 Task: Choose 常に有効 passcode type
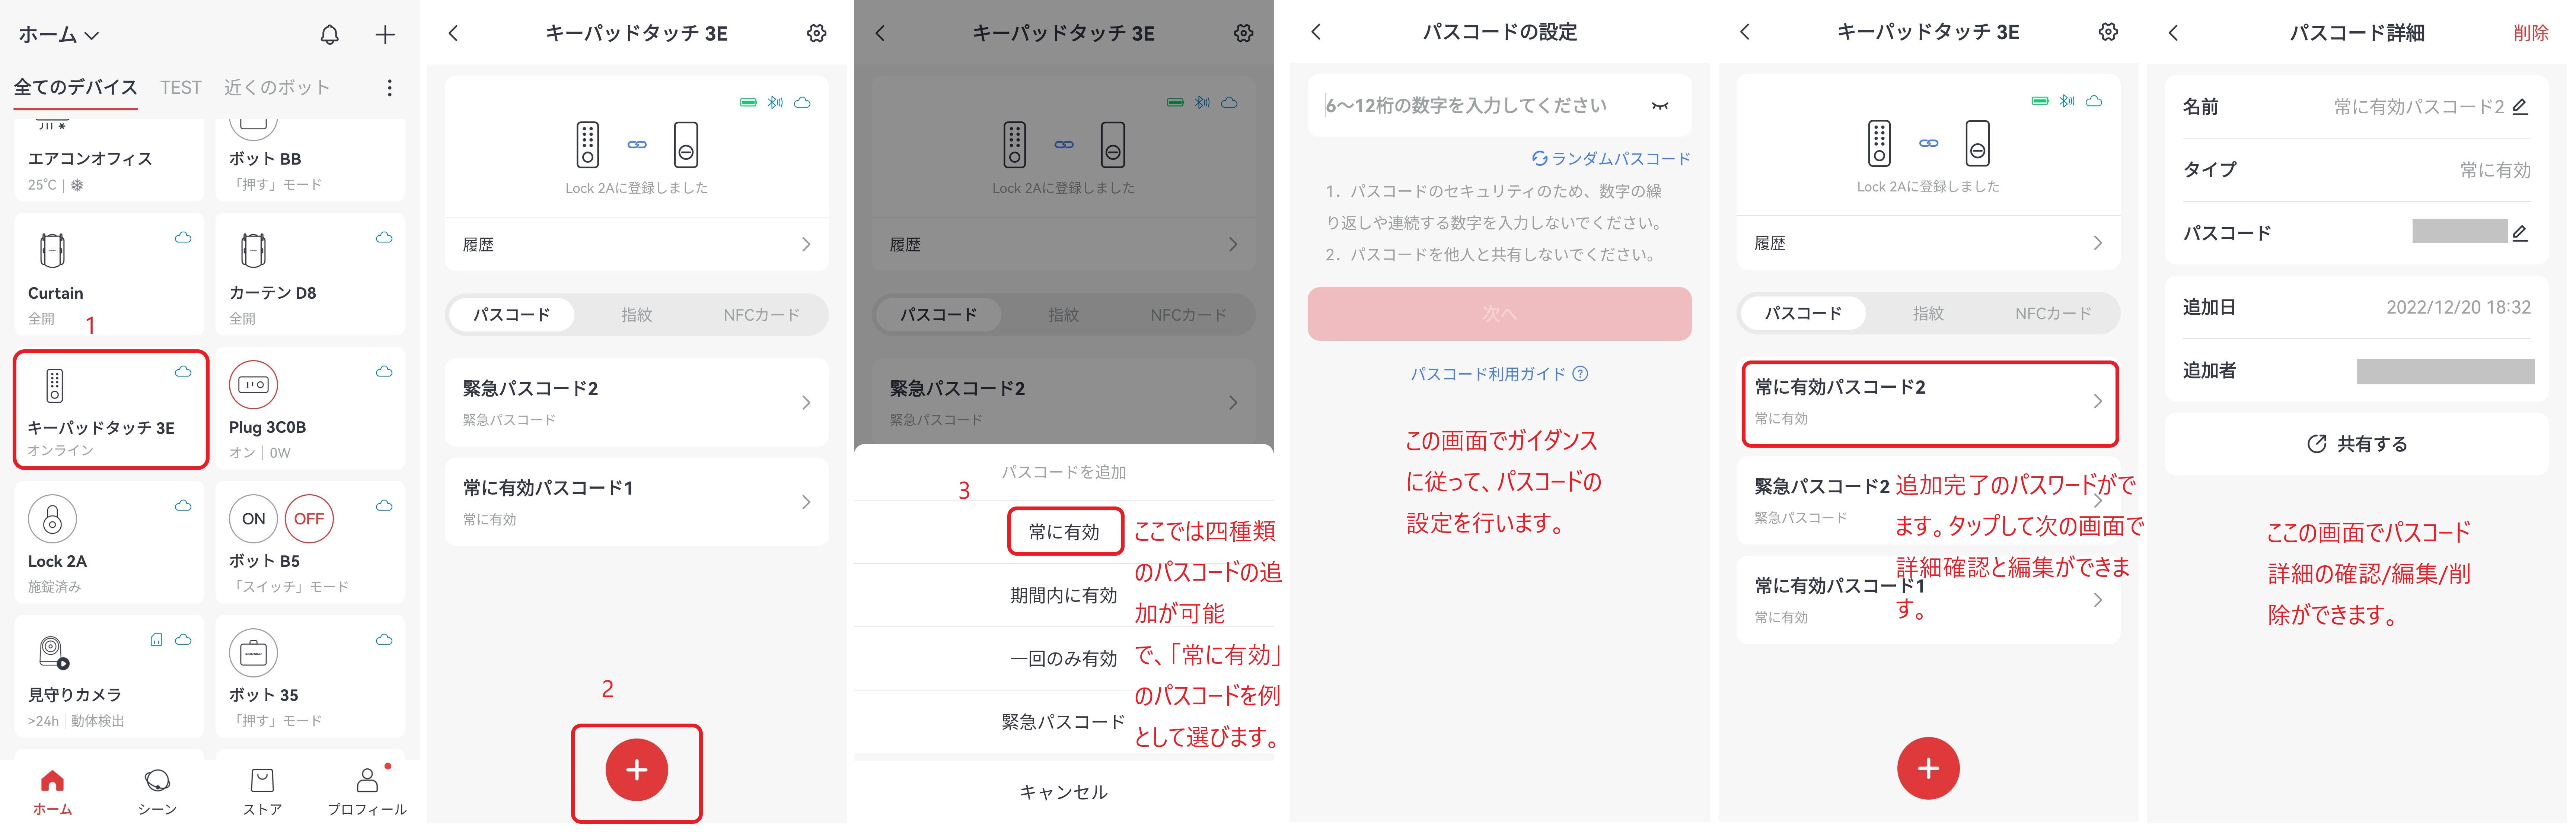[x=1064, y=532]
